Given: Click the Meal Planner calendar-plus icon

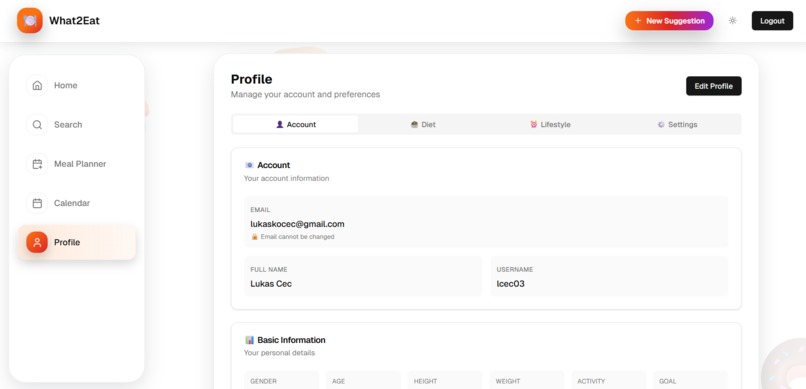Looking at the screenshot, I should tap(37, 164).
